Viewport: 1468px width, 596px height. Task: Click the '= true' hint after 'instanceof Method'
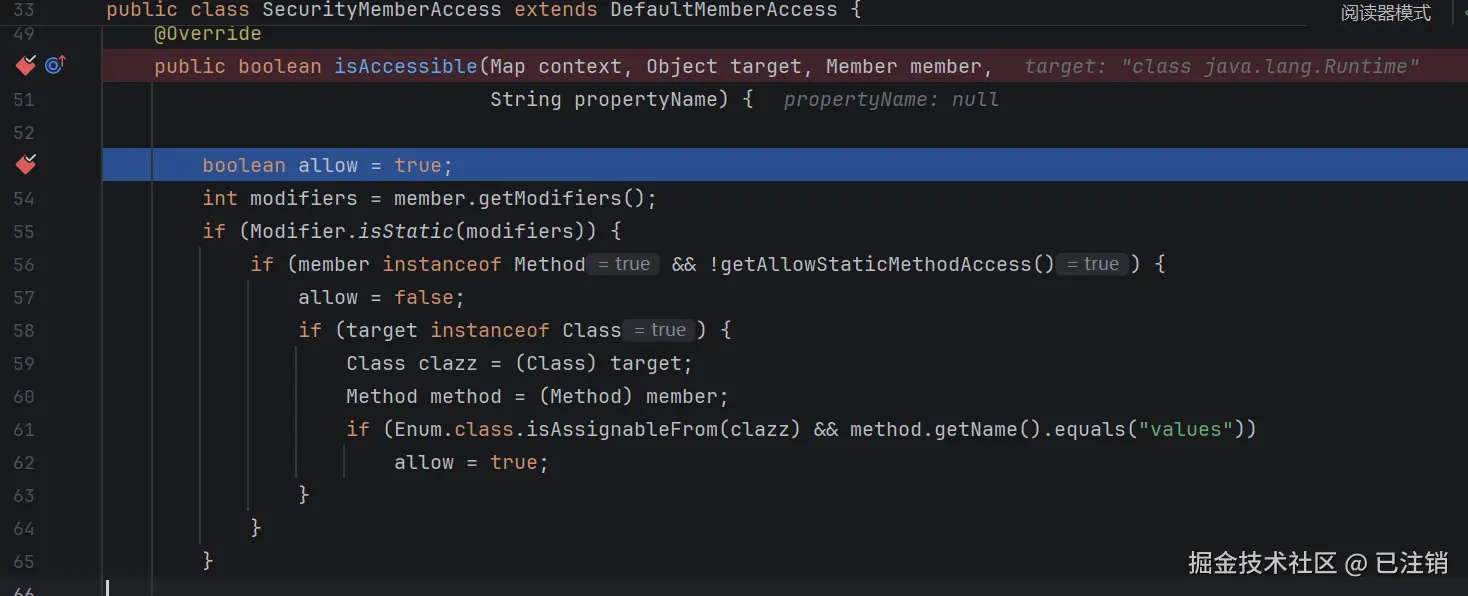[x=623, y=264]
